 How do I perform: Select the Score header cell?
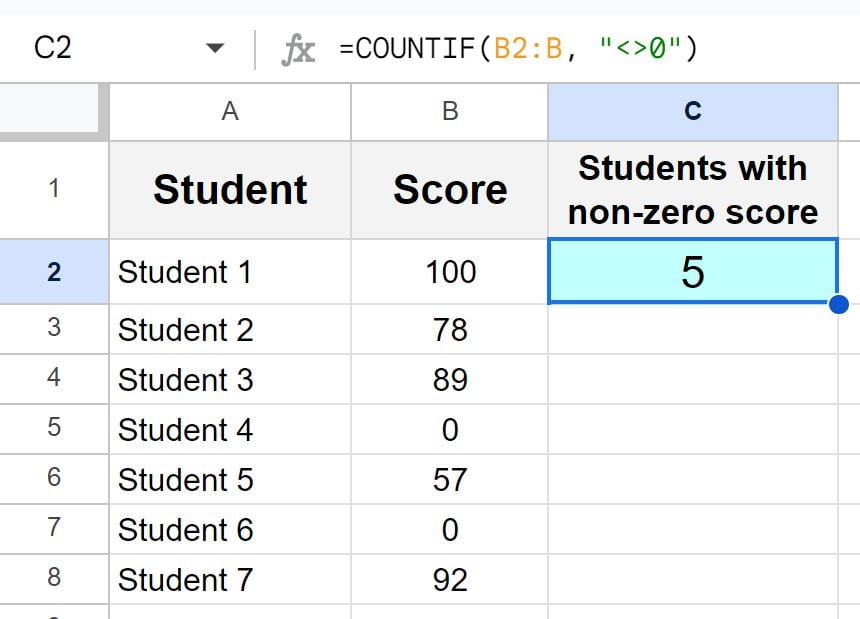(x=449, y=189)
